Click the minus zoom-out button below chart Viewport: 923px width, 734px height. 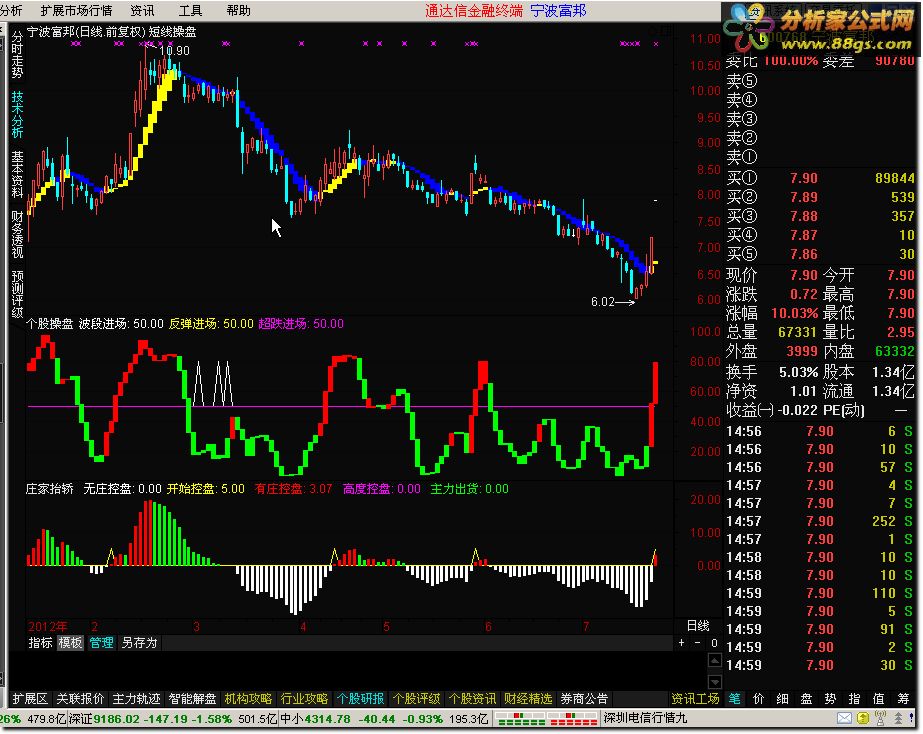pos(698,643)
